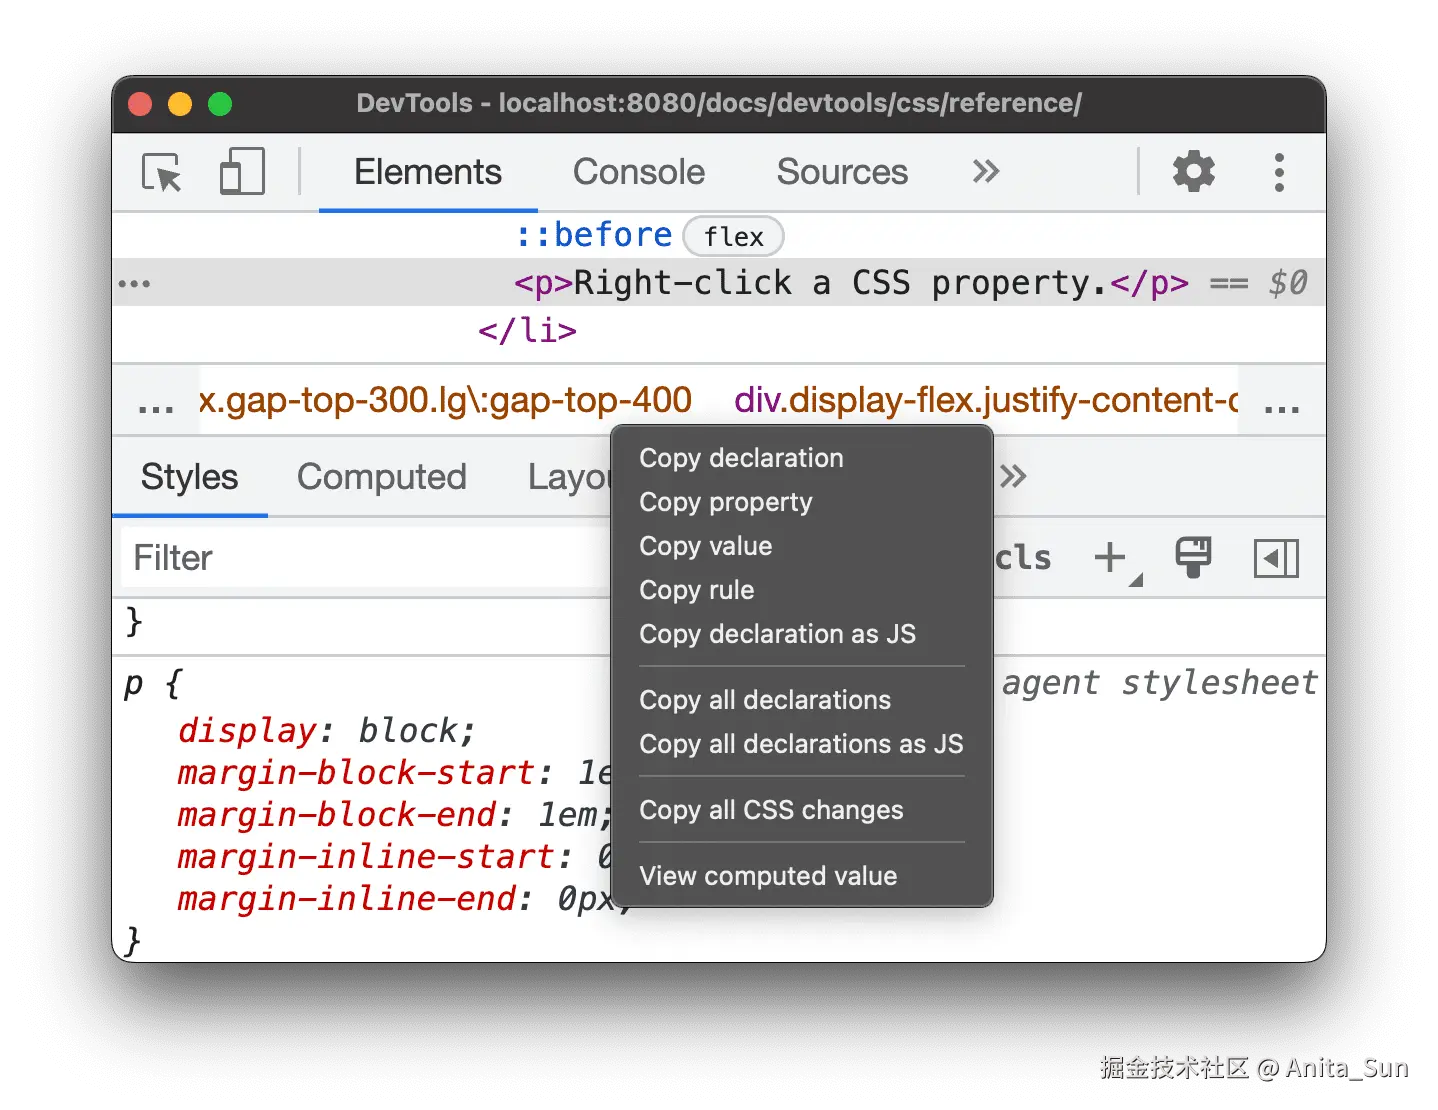
Task: Click the margin-block-end property name
Action: [336, 814]
